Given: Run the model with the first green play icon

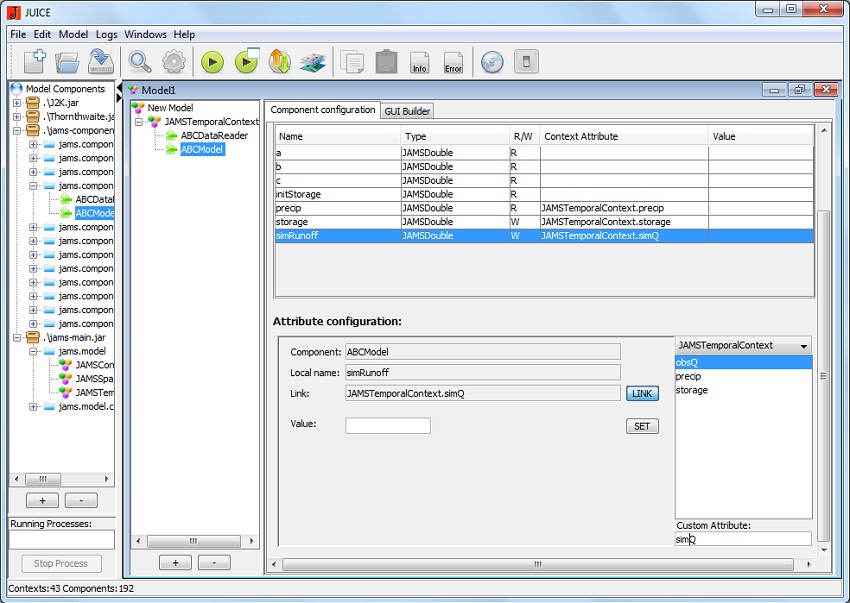Looking at the screenshot, I should (x=212, y=62).
